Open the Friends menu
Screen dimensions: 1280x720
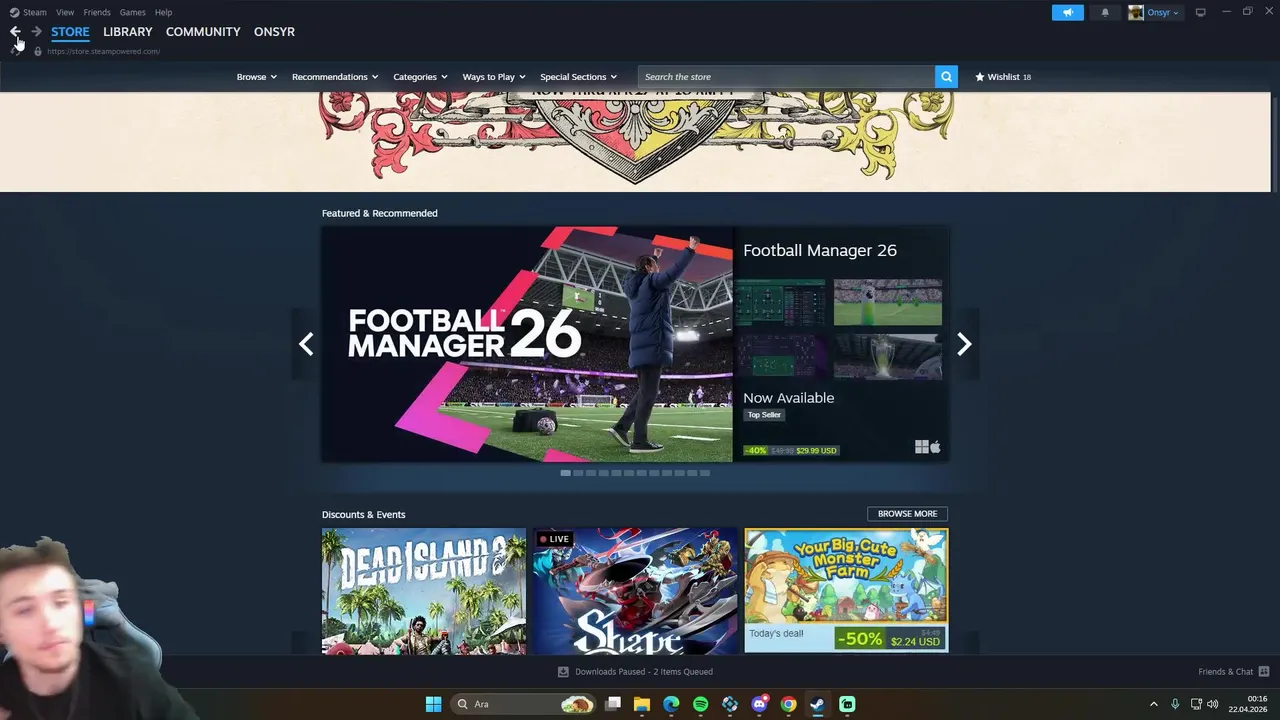[x=97, y=12]
